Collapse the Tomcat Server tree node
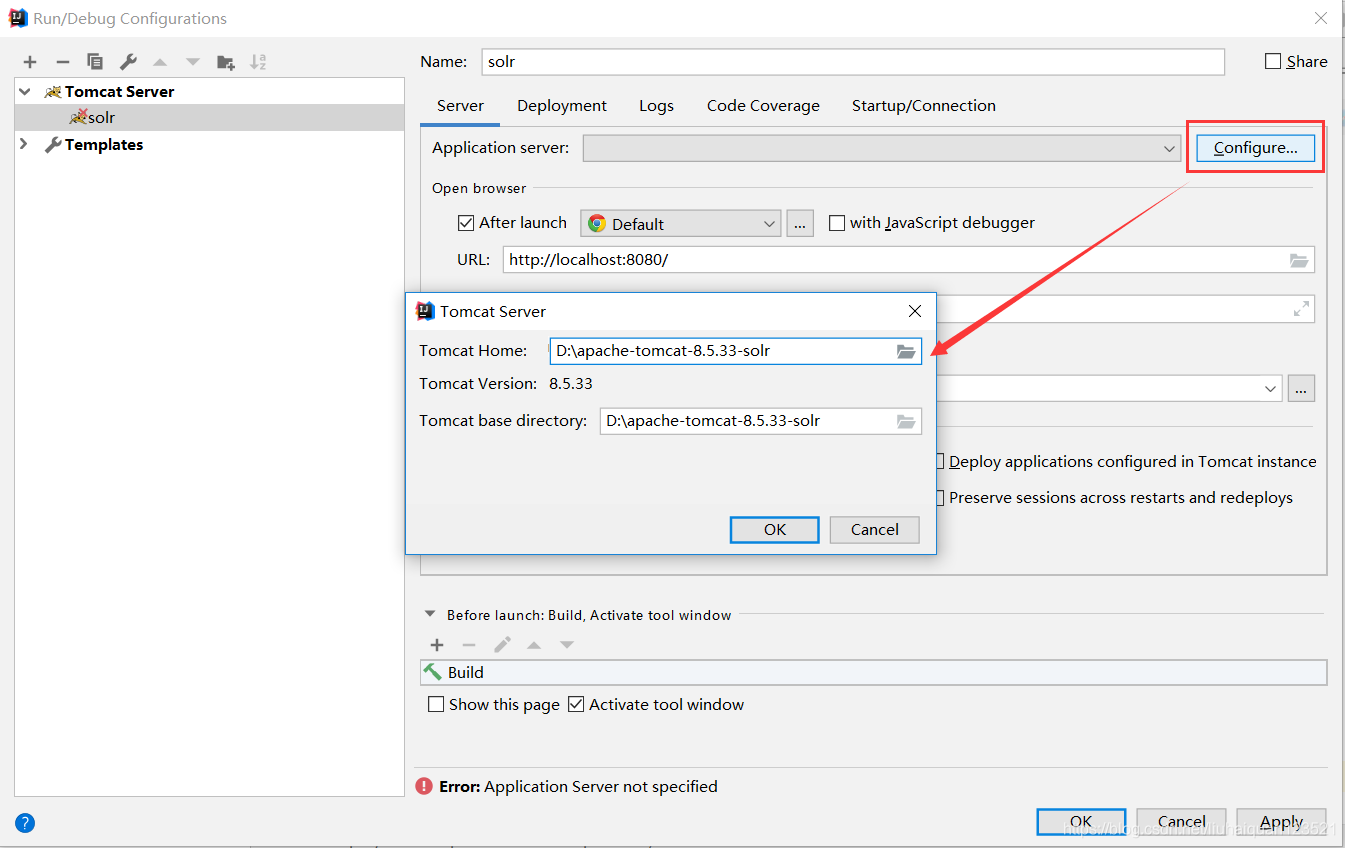 (25, 91)
